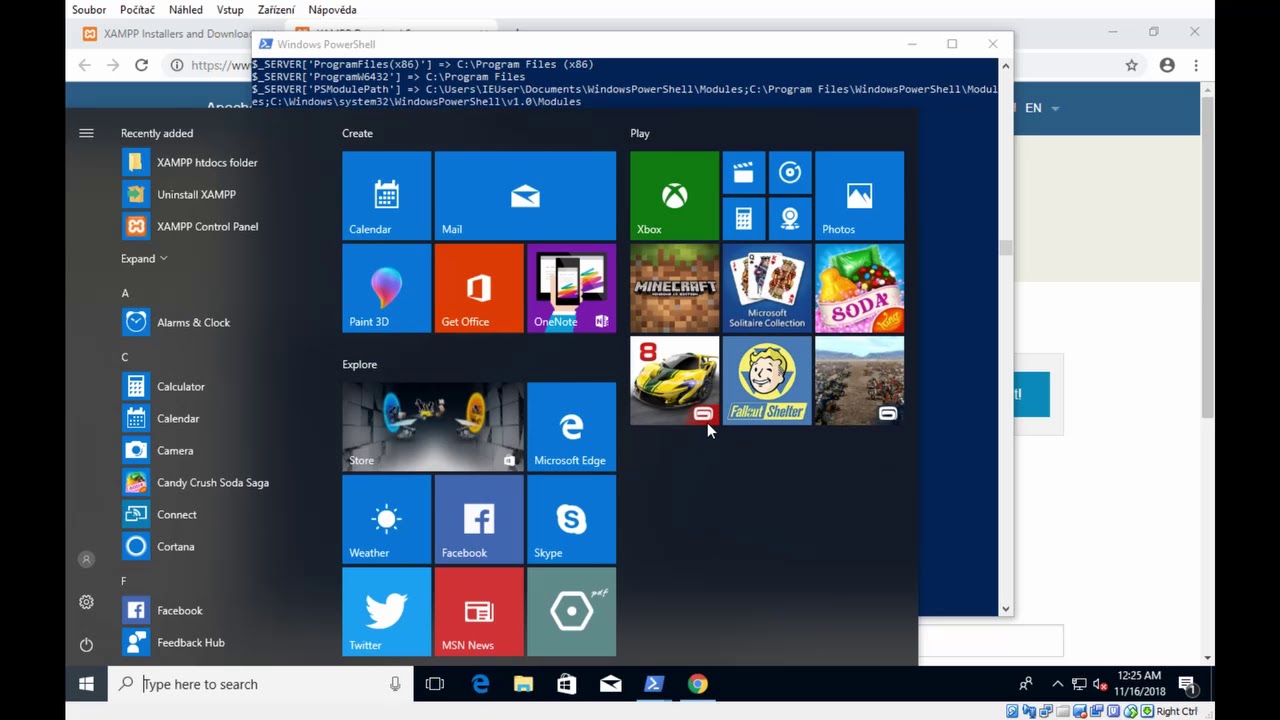Switch to PowerShell on the taskbar
The image size is (1280, 720).
[x=654, y=684]
